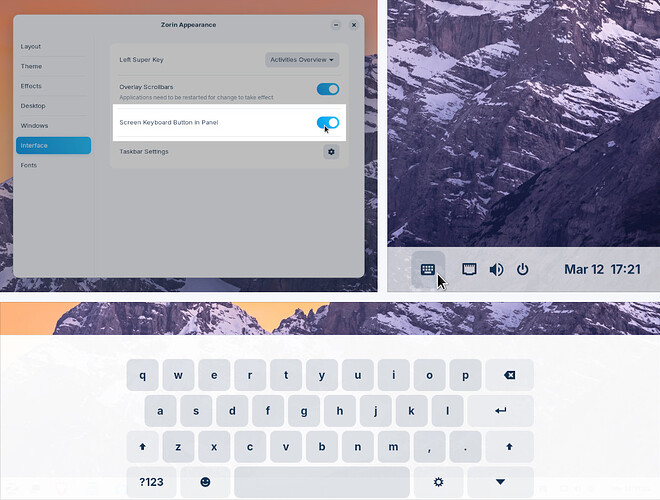Tap the comma key

click(x=429, y=447)
